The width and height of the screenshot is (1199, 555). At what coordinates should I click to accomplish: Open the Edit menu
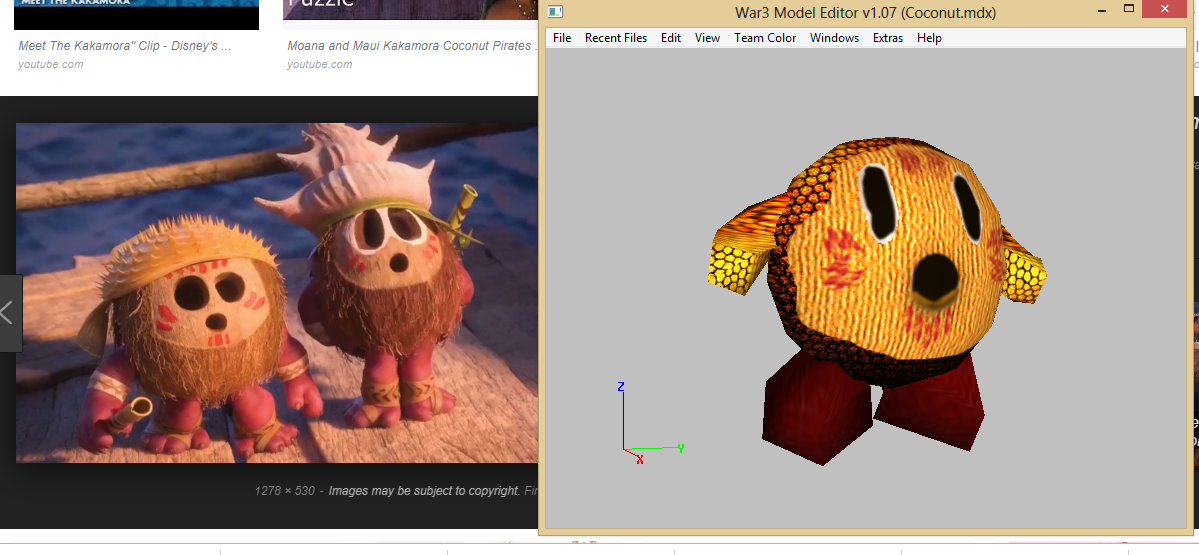671,37
